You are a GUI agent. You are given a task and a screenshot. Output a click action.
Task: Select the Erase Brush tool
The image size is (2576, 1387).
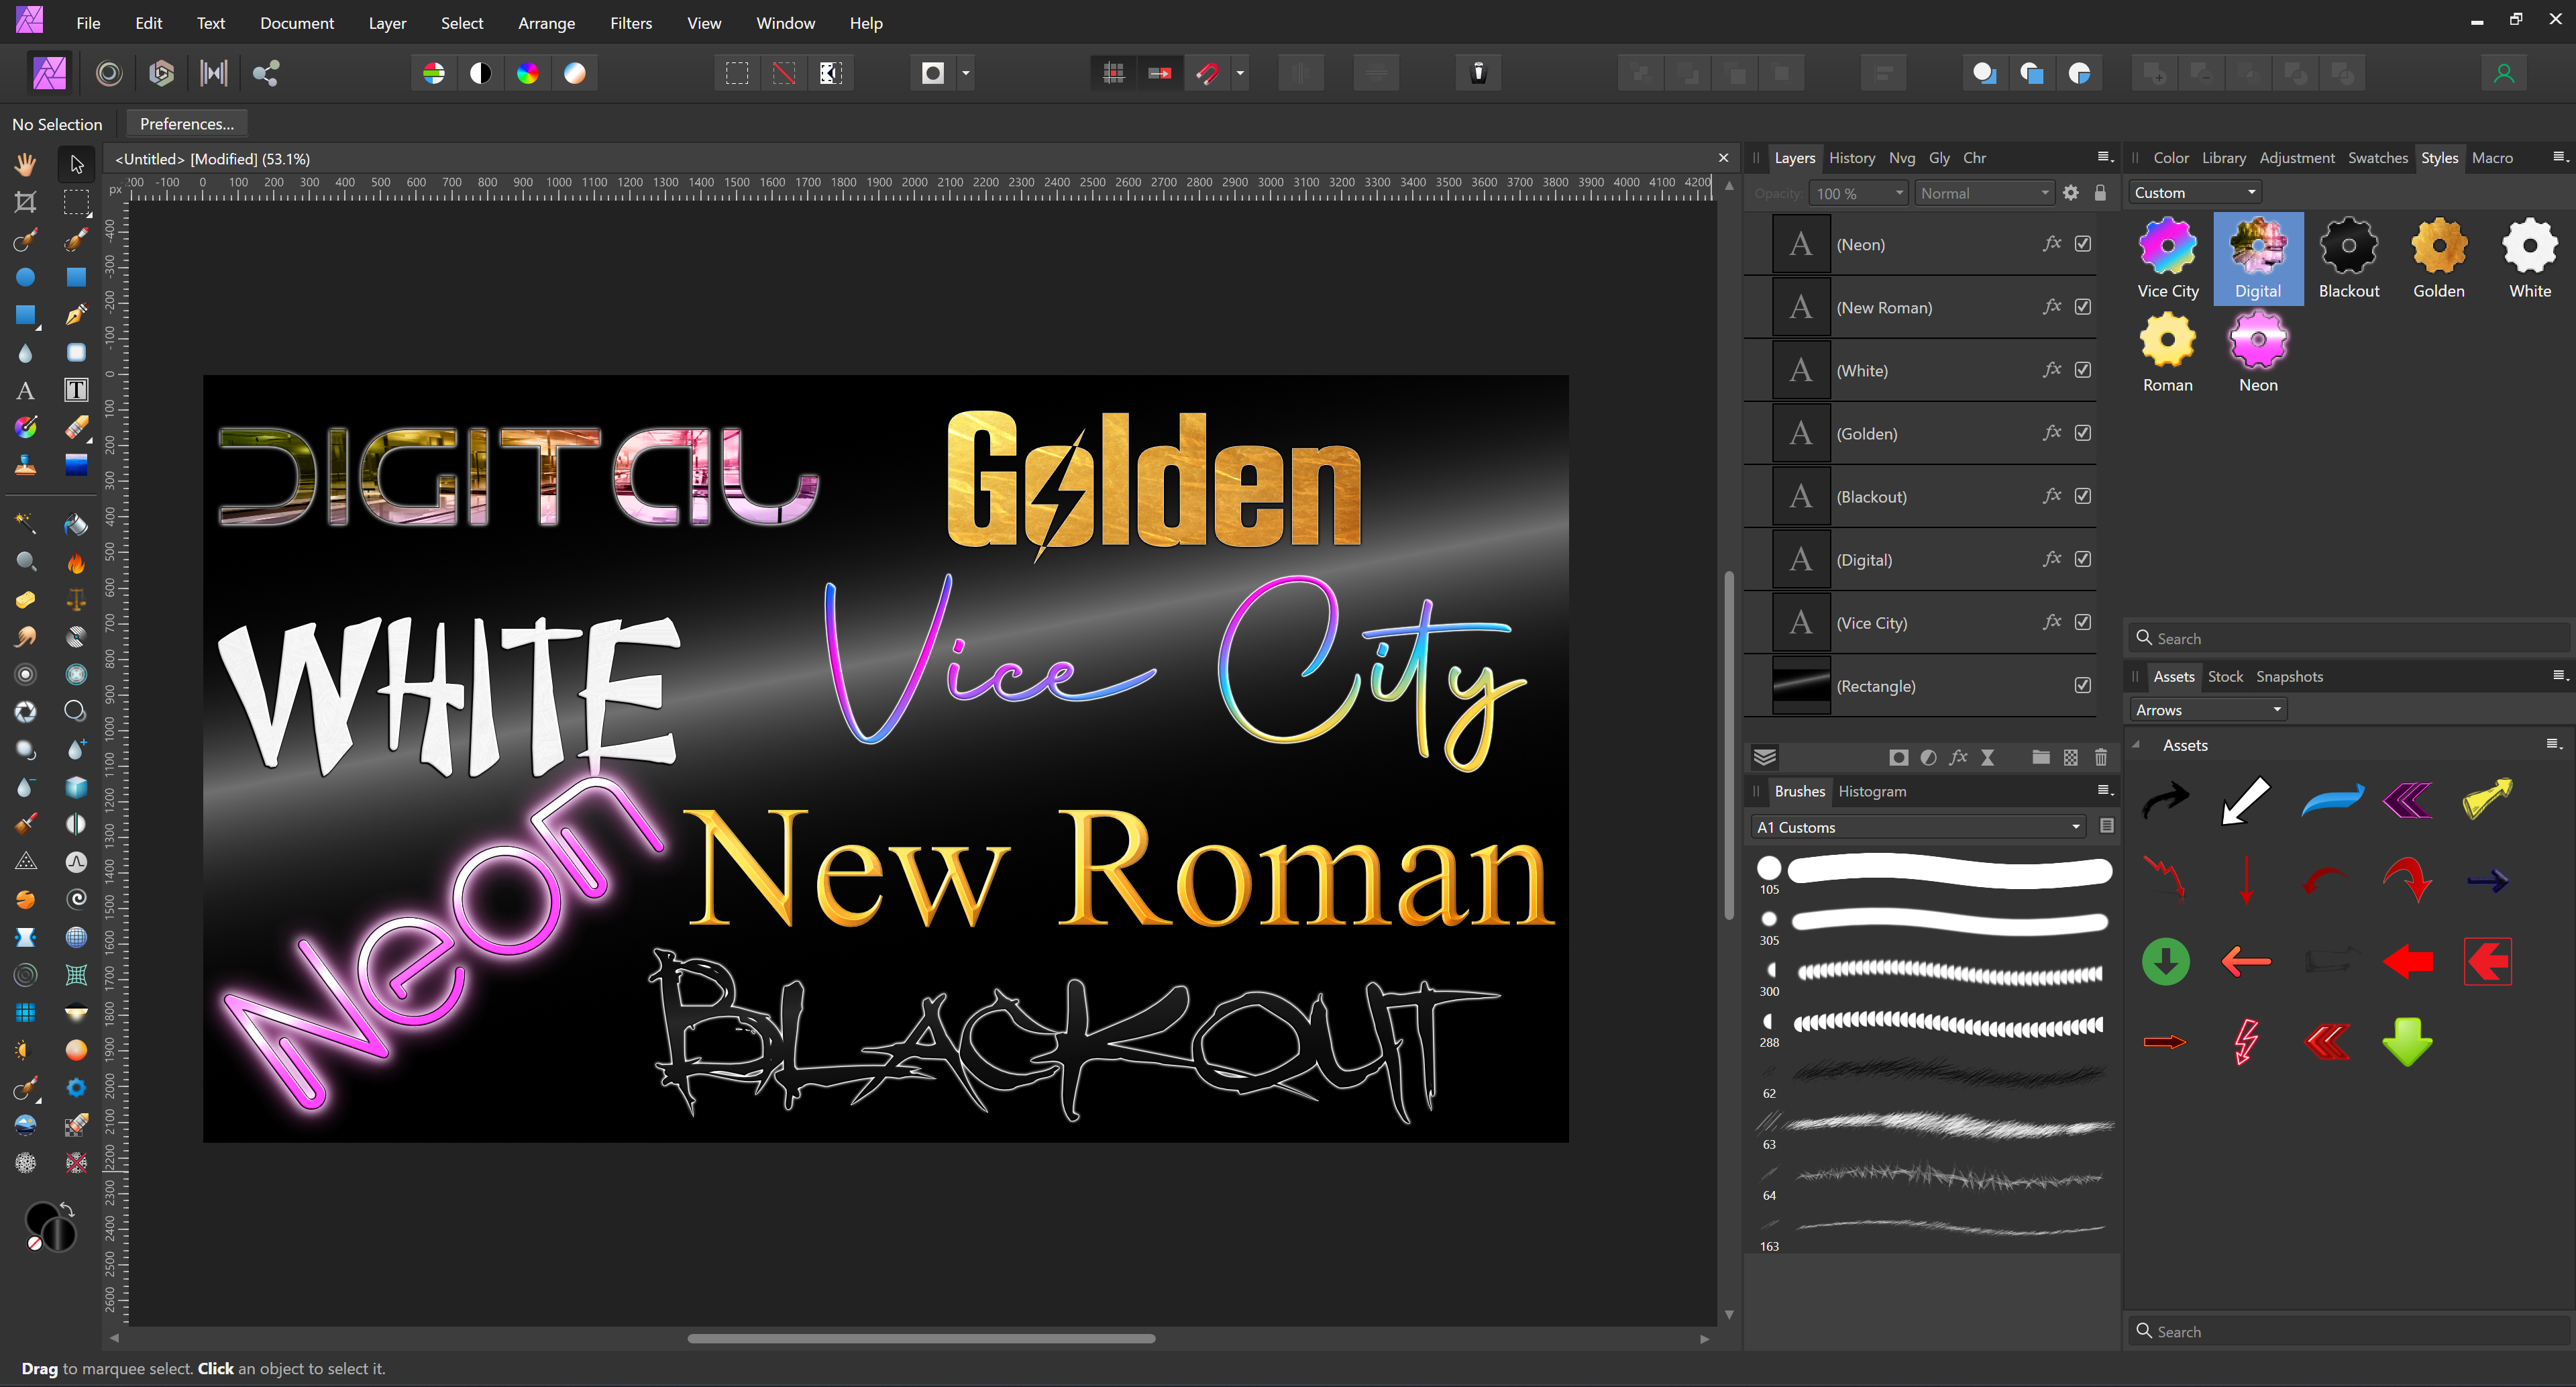click(x=76, y=428)
